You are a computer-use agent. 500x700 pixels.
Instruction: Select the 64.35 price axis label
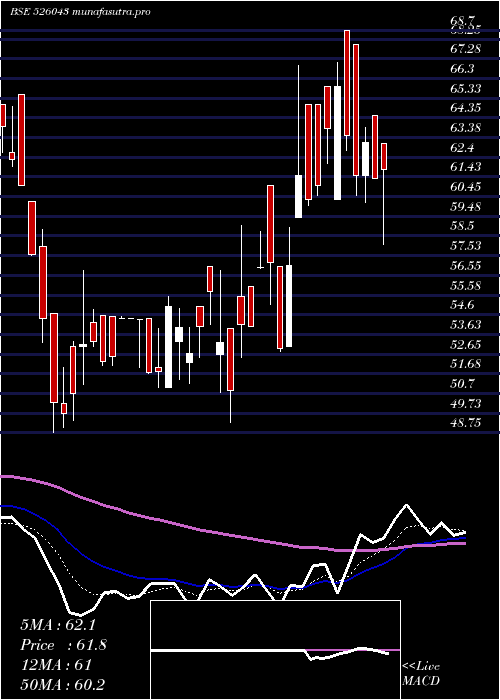466,108
